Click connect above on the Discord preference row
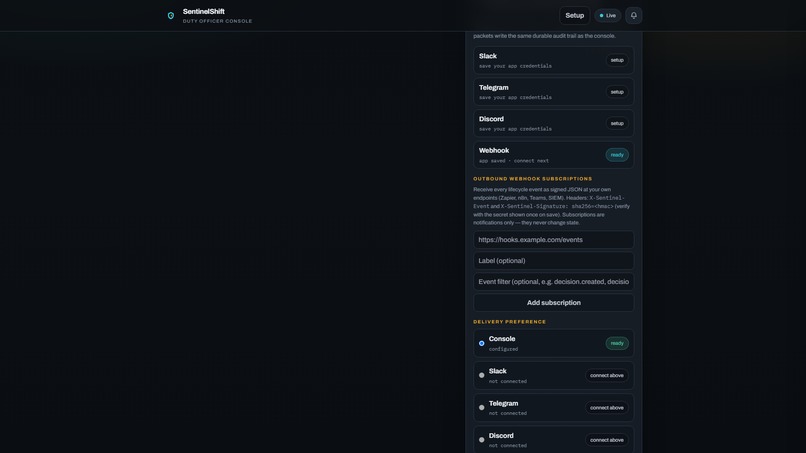The height and width of the screenshot is (453, 806). (x=607, y=440)
